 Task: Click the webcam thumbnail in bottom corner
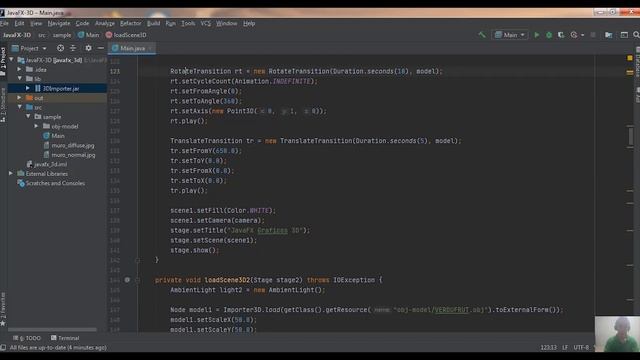pos(617,334)
